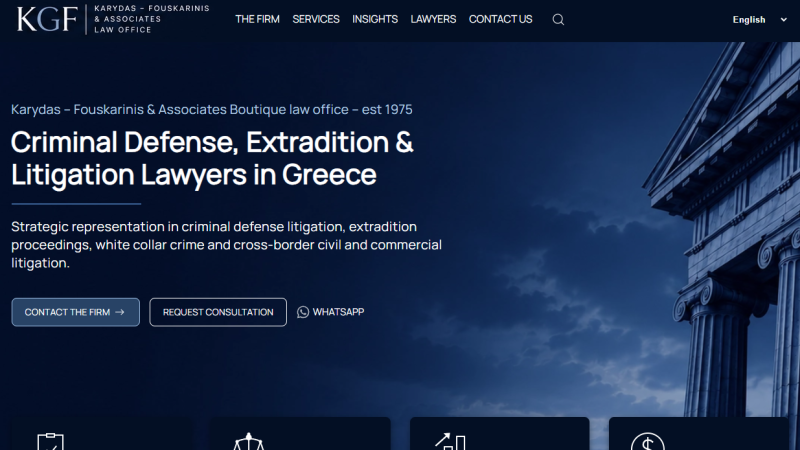Click Karydas – Fouskarinis & Associates Law Office text
Screen dimensions: 800x450
click(x=152, y=19)
